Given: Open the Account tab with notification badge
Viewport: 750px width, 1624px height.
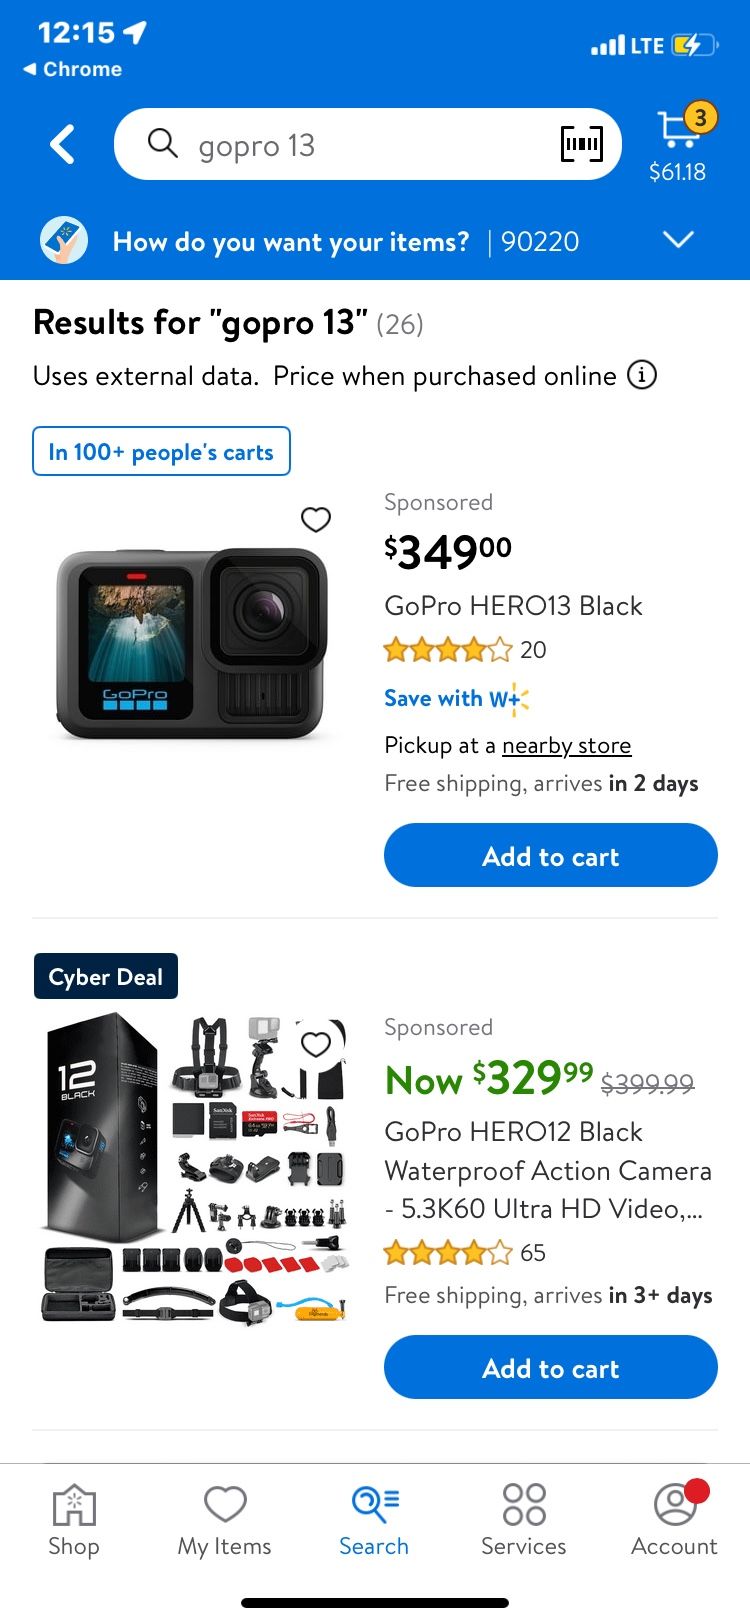Looking at the screenshot, I should (x=673, y=1518).
